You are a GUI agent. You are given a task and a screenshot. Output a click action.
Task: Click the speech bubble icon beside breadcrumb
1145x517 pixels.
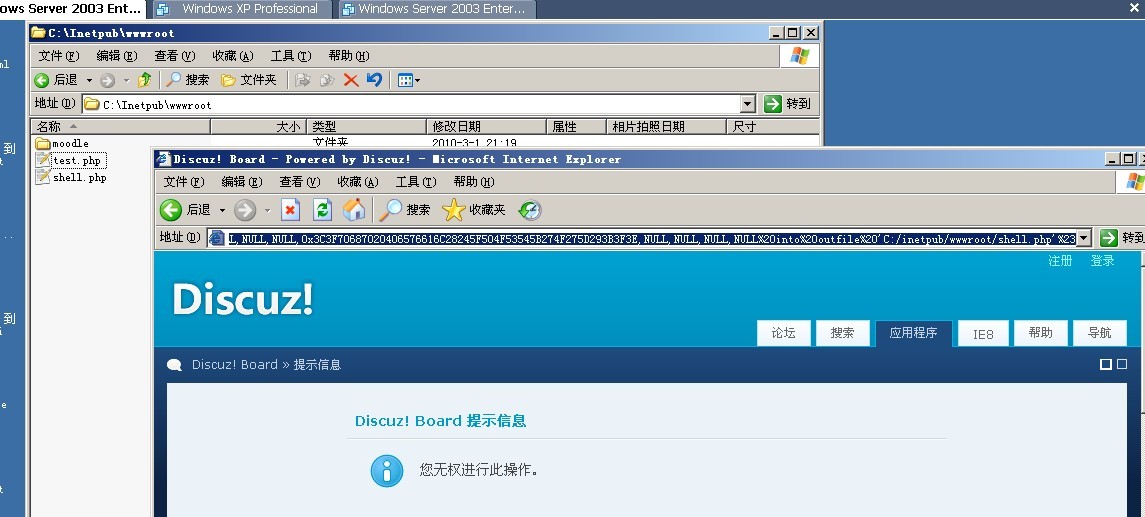[174, 365]
